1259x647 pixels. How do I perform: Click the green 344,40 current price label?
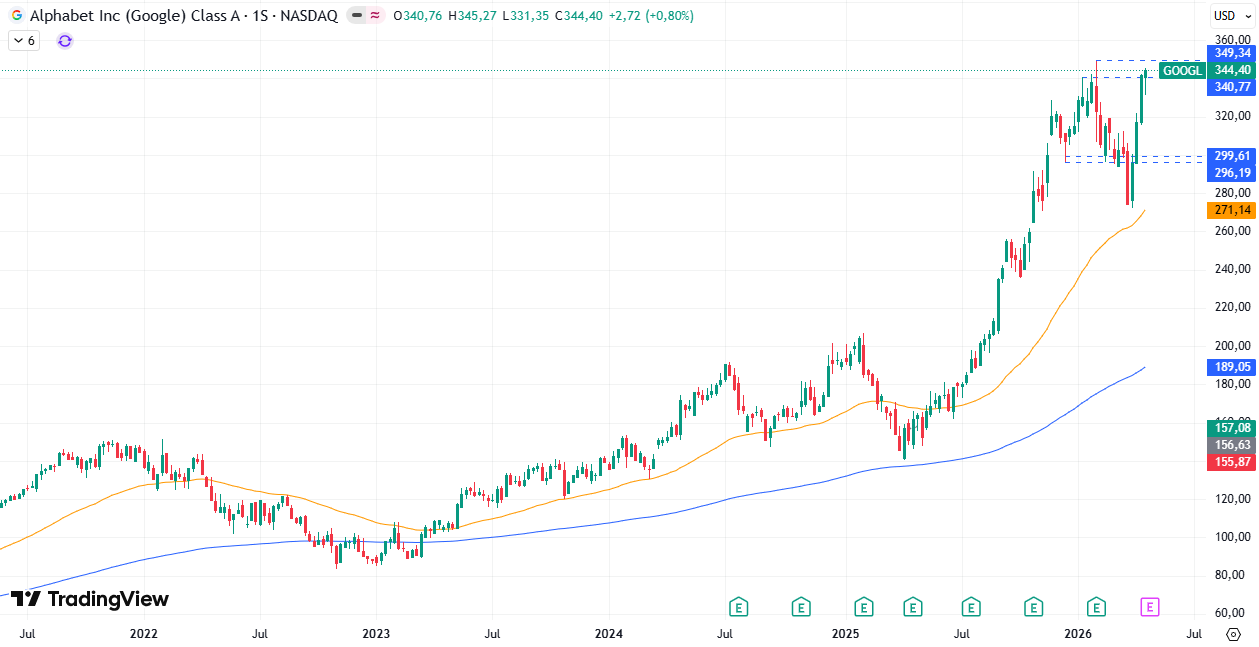click(x=1231, y=70)
